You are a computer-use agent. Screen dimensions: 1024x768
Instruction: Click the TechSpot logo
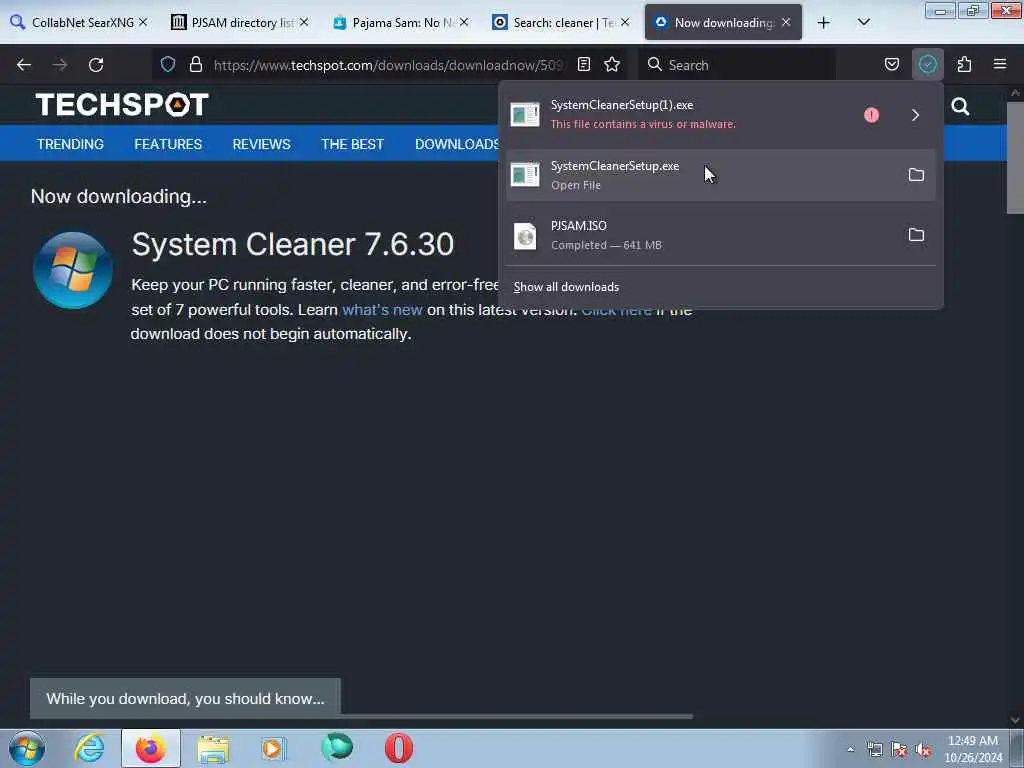point(122,104)
